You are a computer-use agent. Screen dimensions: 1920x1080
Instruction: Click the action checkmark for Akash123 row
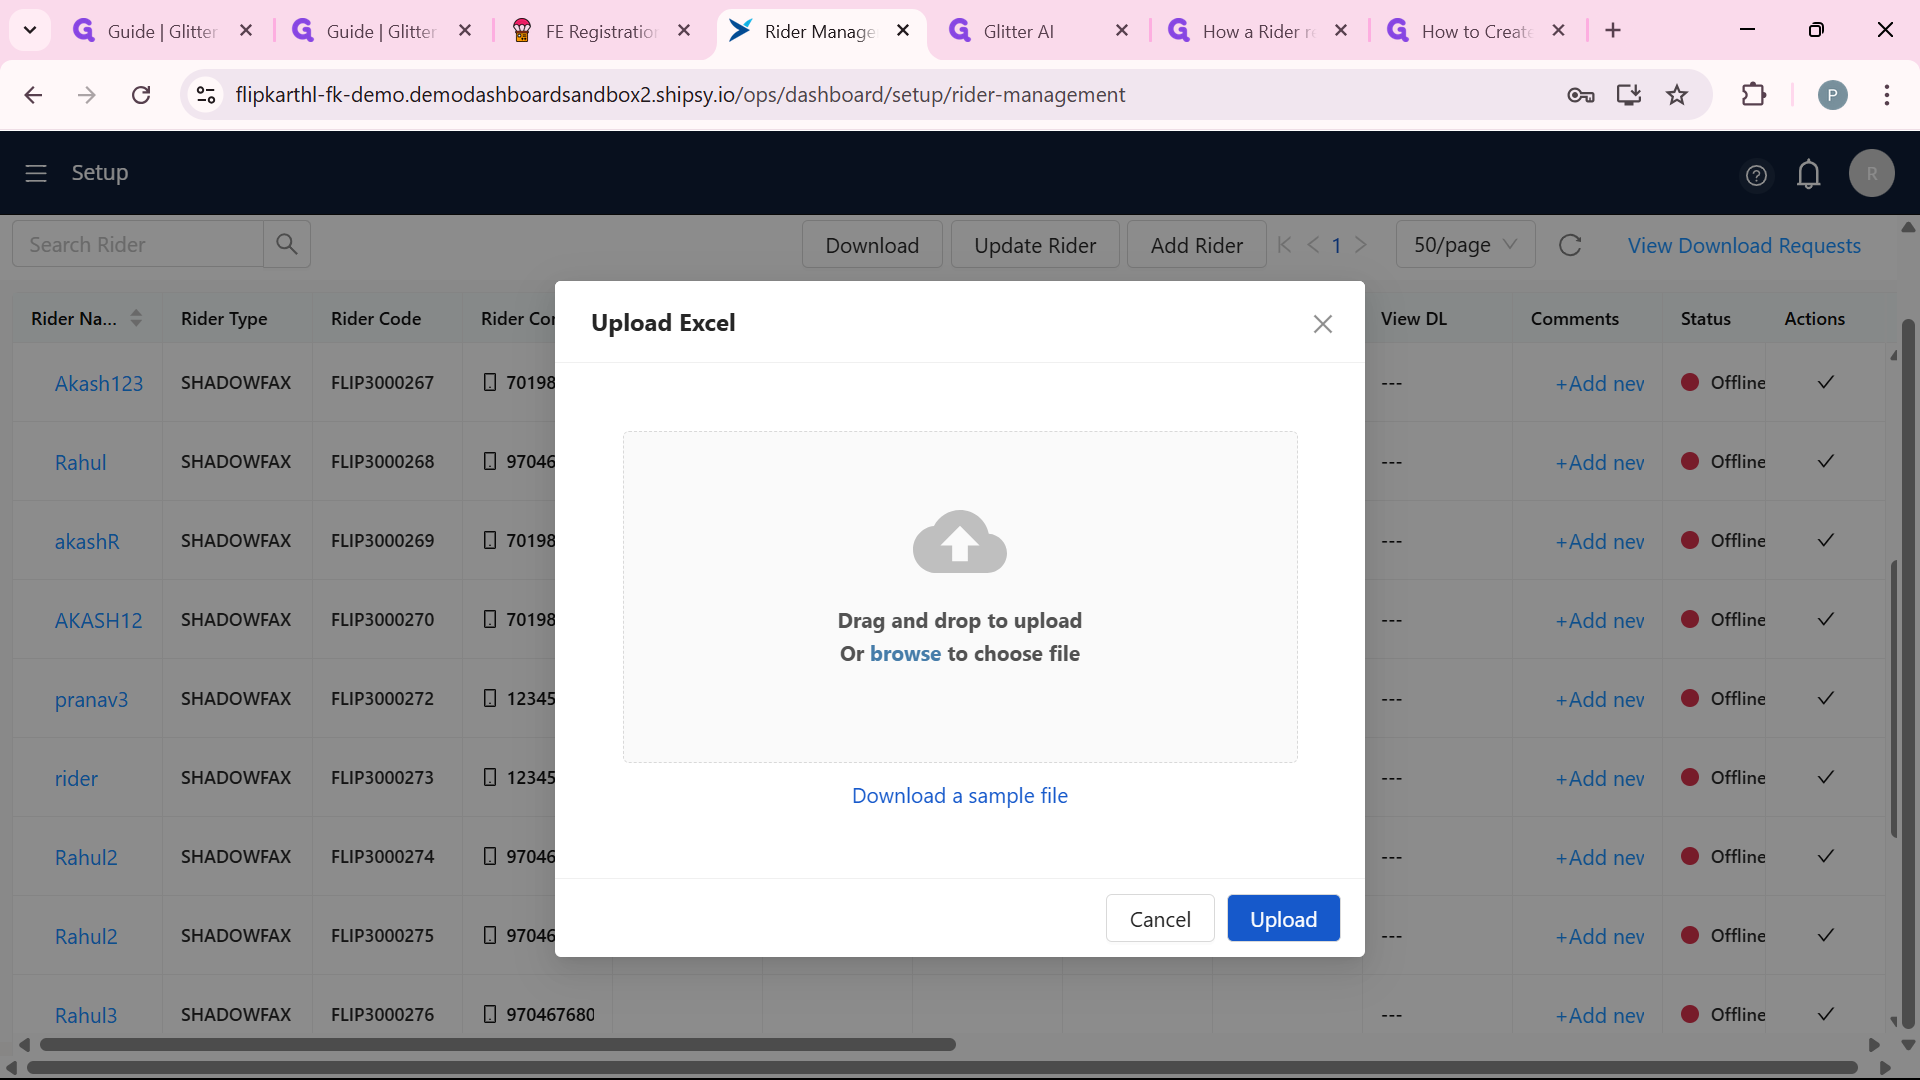1825,383
